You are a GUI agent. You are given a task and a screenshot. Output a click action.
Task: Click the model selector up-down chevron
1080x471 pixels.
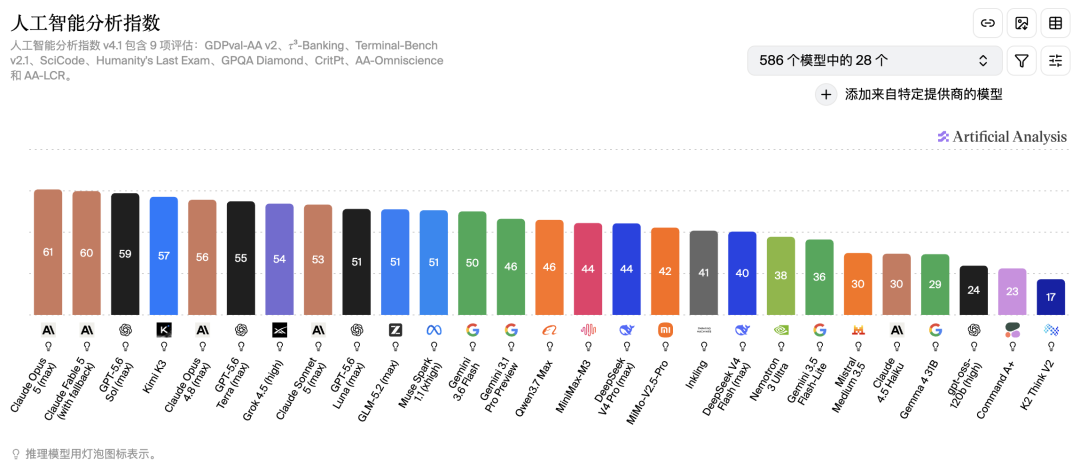click(x=984, y=61)
